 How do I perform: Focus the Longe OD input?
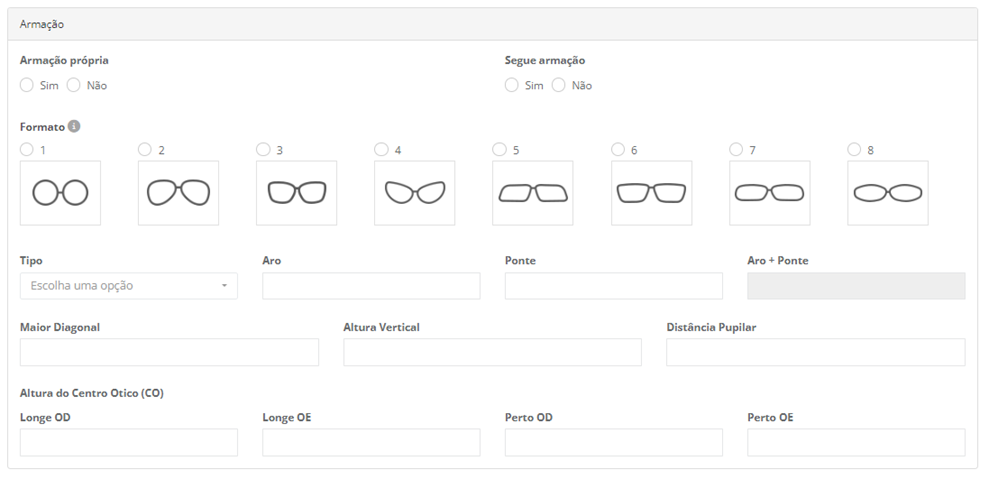click(129, 442)
